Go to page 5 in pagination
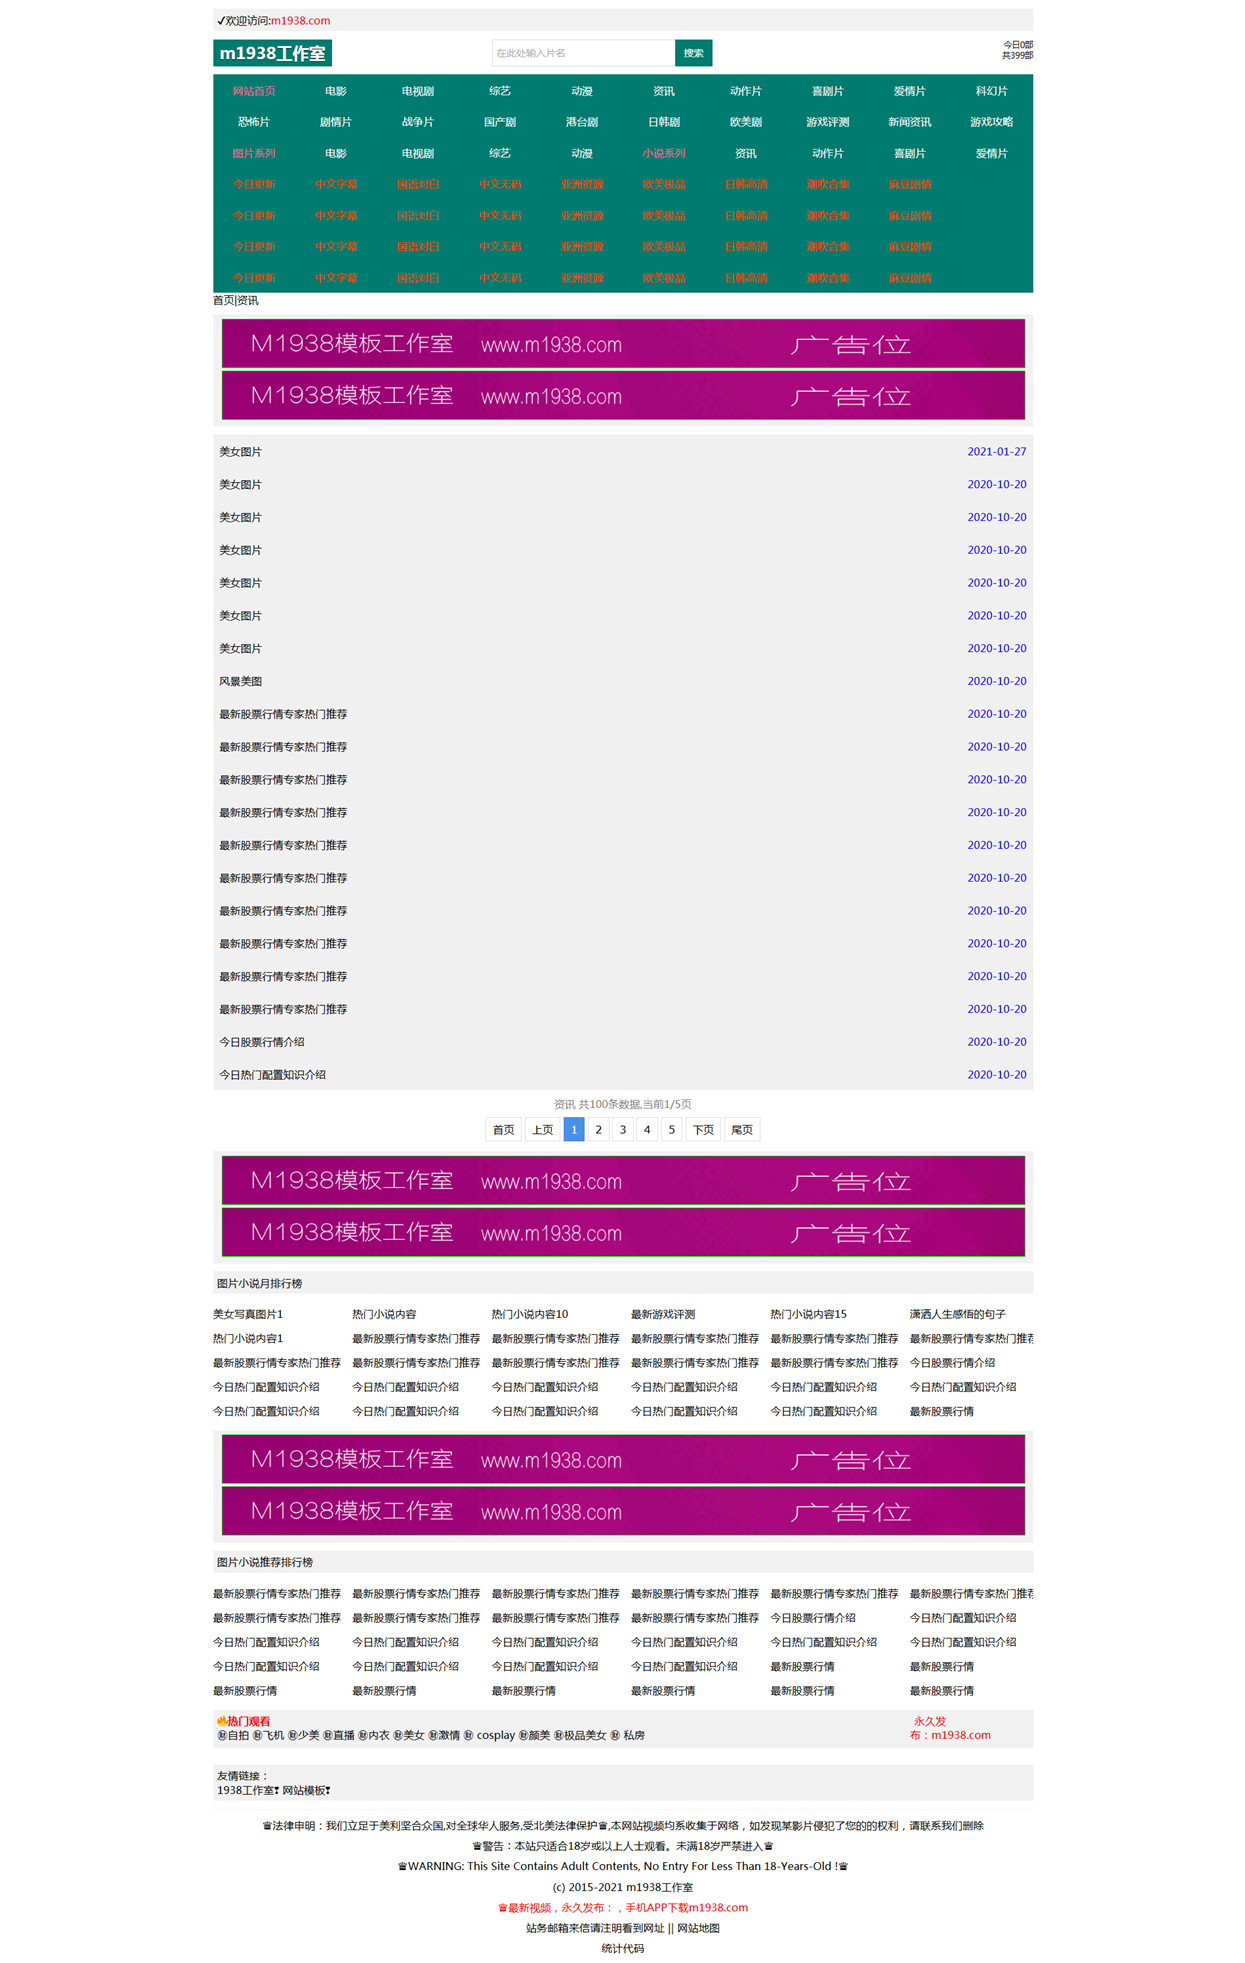This screenshot has width=1245, height=1963. (672, 1129)
